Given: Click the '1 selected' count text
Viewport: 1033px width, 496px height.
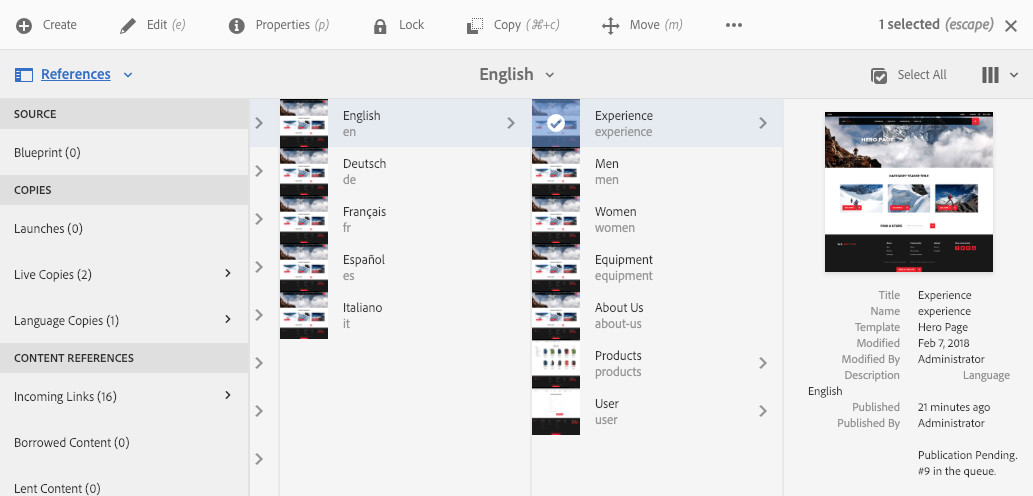Looking at the screenshot, I should click(909, 24).
